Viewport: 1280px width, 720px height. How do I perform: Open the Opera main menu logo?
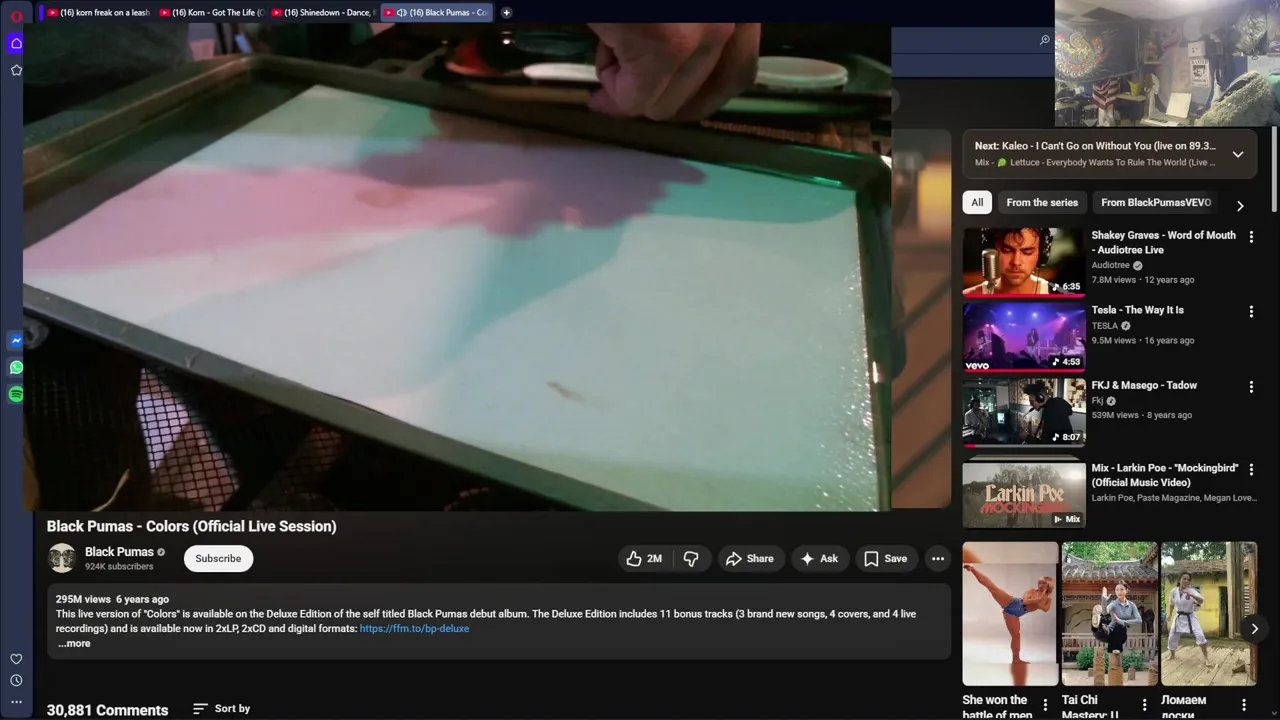point(16,16)
